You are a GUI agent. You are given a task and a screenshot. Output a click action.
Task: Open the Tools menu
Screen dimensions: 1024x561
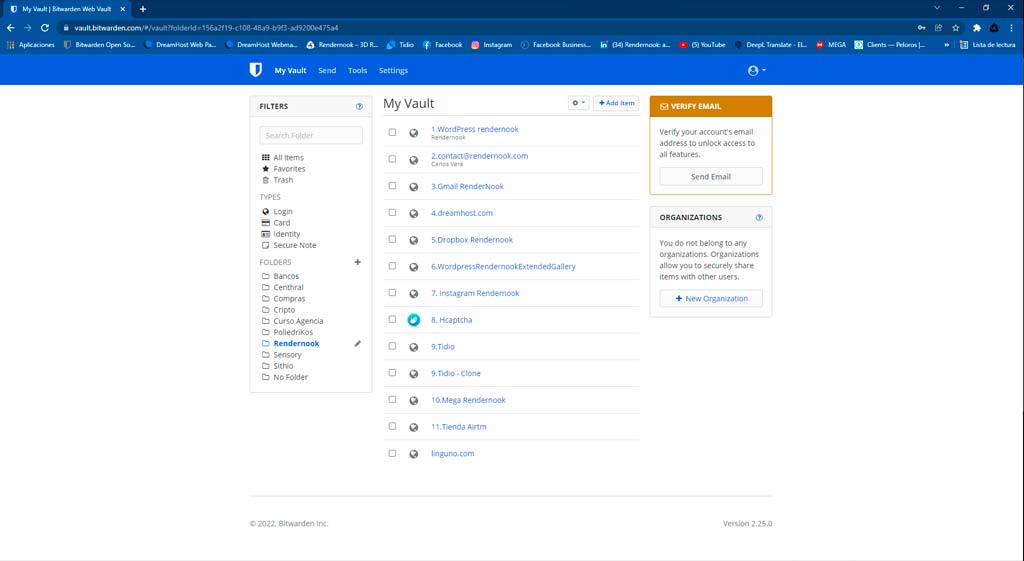[x=357, y=71]
